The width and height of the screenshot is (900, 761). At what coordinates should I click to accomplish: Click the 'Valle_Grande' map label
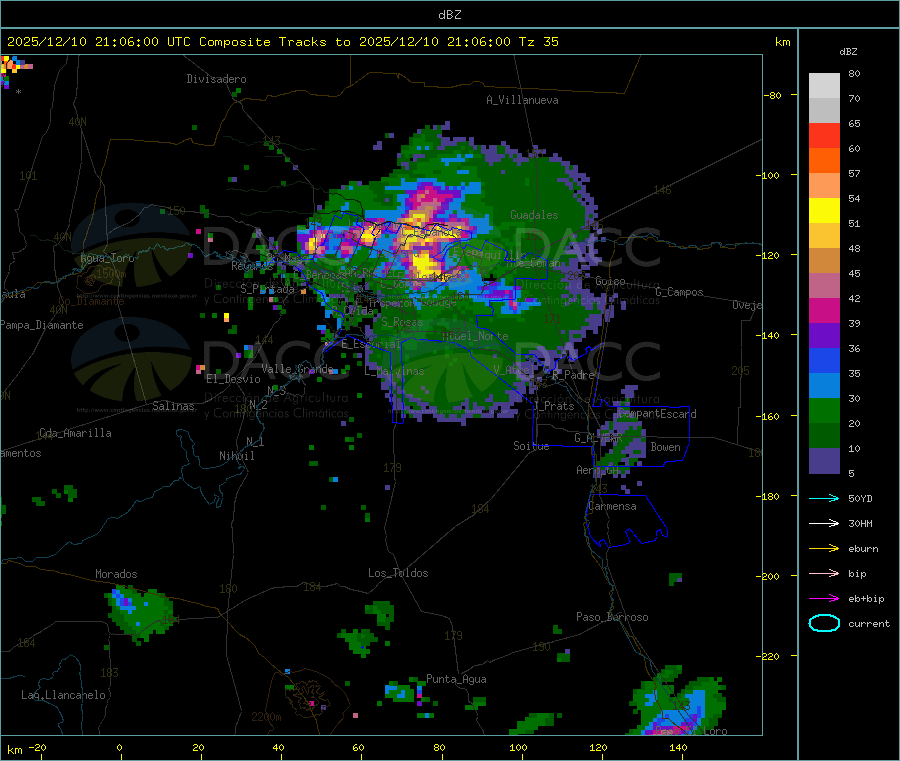(x=297, y=368)
